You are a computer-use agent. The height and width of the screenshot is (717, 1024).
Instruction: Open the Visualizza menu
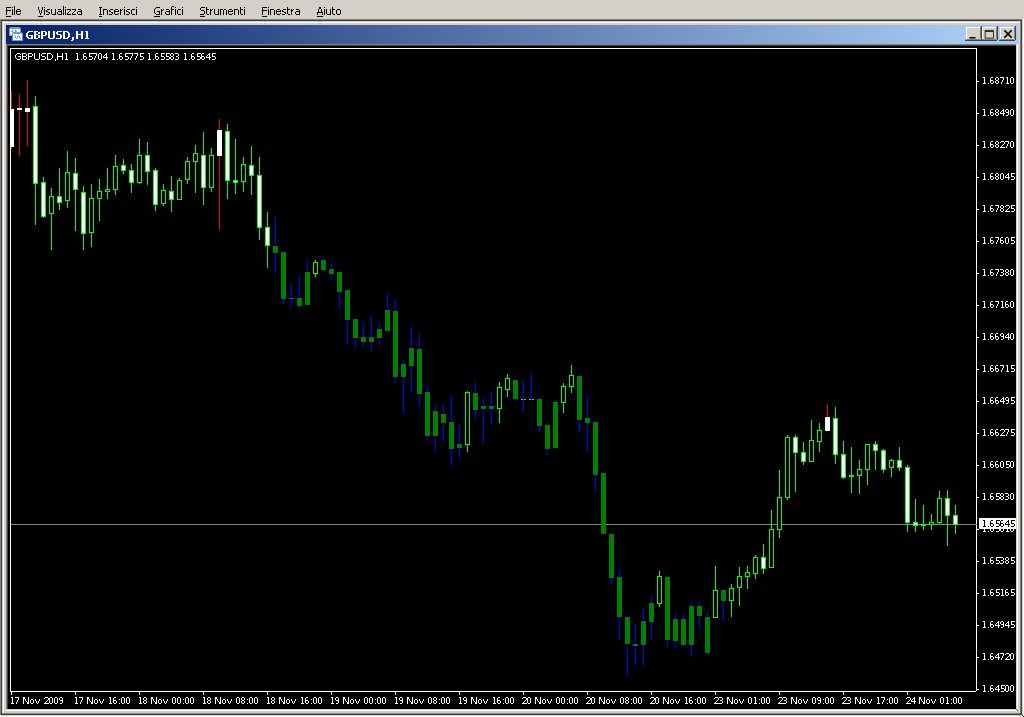click(59, 11)
